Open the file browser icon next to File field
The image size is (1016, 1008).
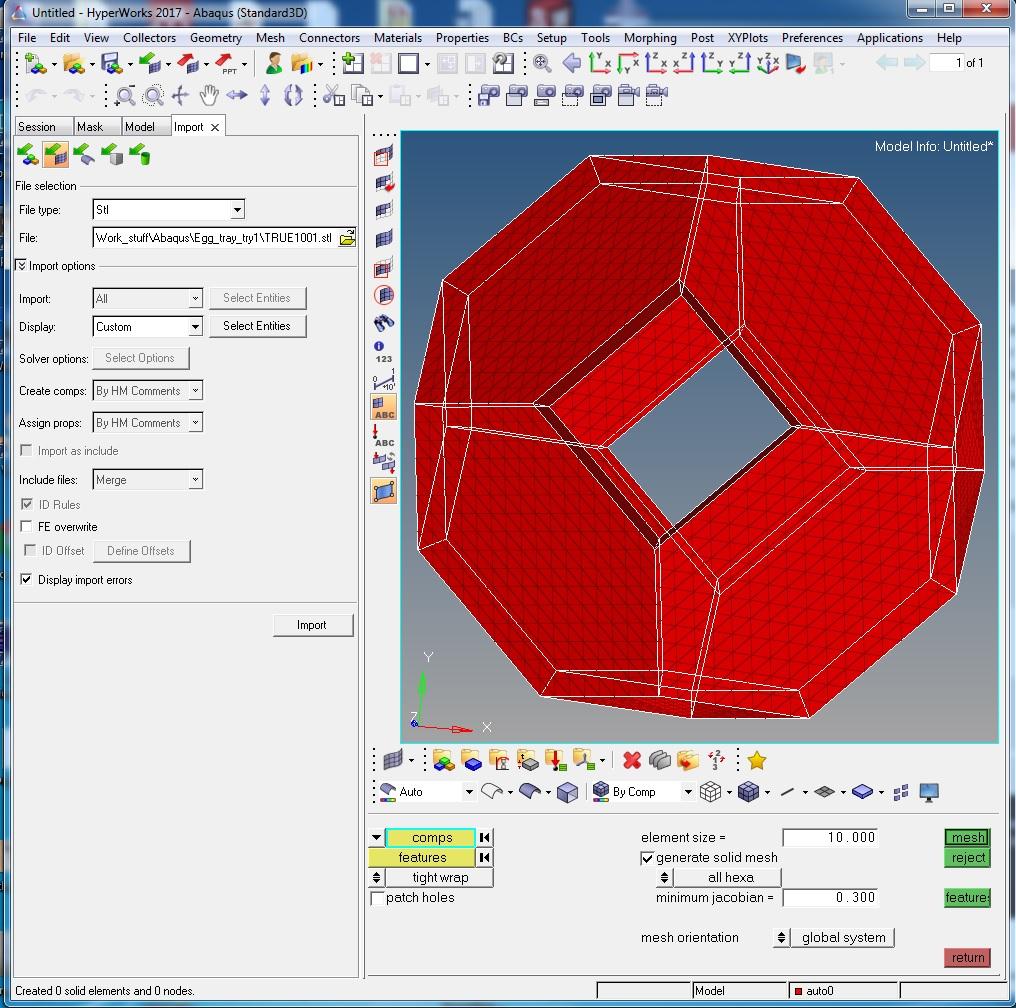click(x=346, y=238)
